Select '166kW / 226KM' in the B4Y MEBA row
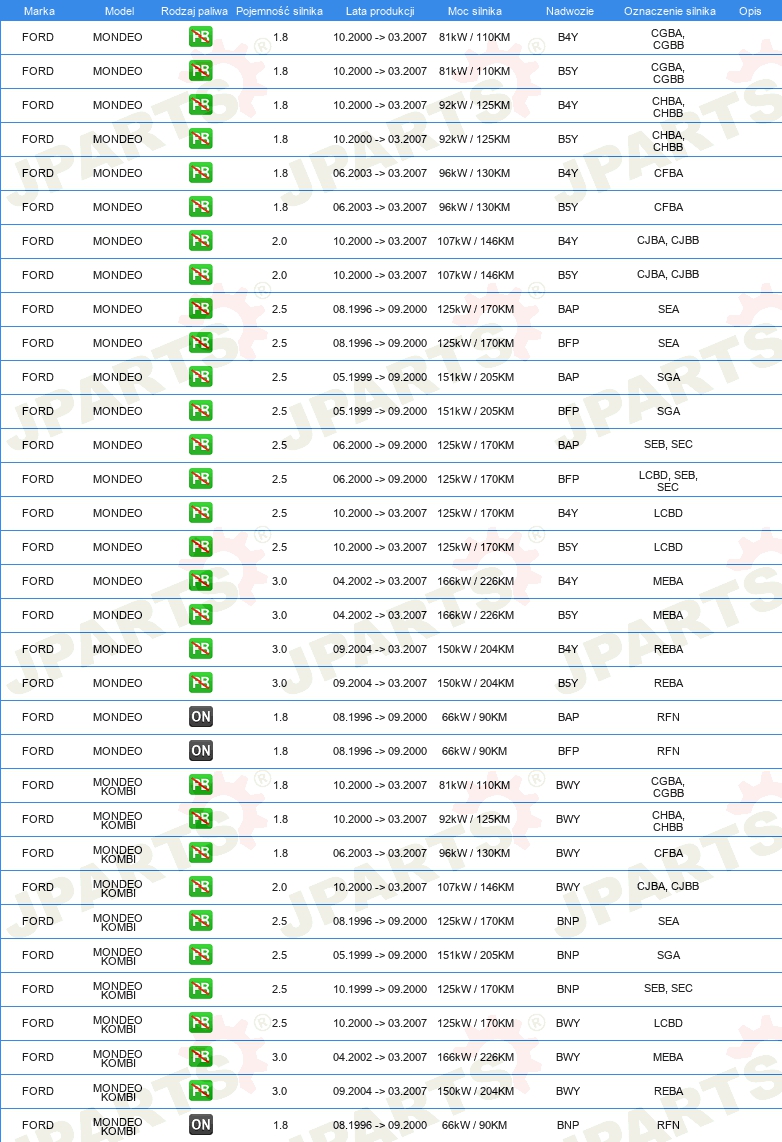The height and width of the screenshot is (1142, 782). 475,581
